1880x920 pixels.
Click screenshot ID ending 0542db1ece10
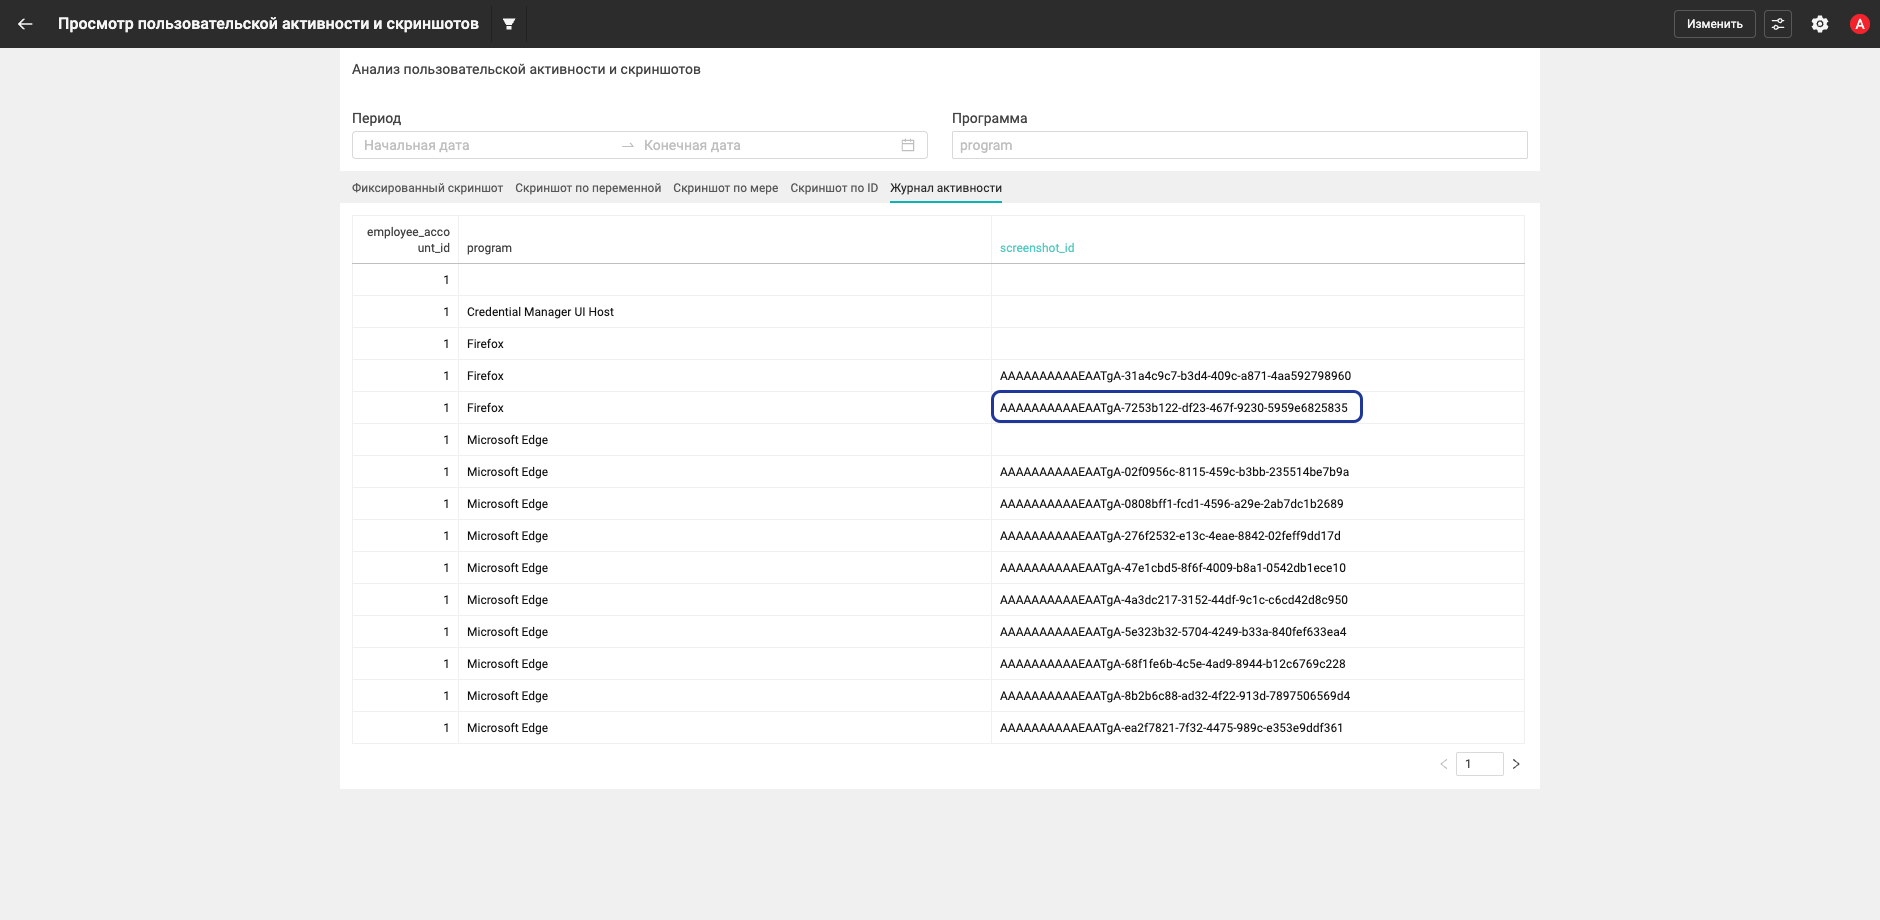click(x=1173, y=568)
